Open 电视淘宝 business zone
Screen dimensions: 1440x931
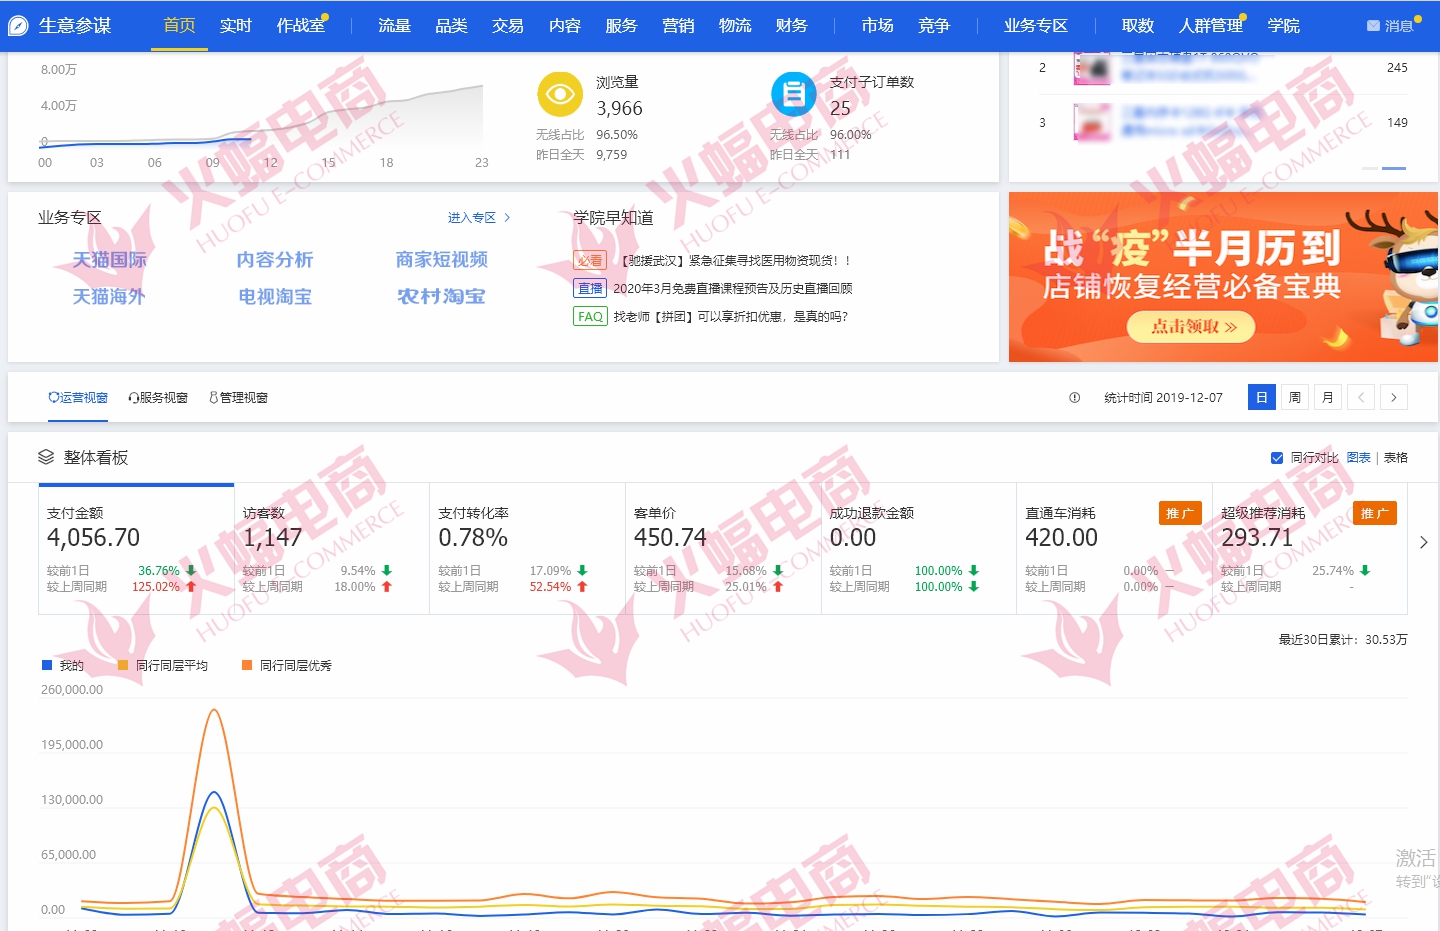click(275, 296)
